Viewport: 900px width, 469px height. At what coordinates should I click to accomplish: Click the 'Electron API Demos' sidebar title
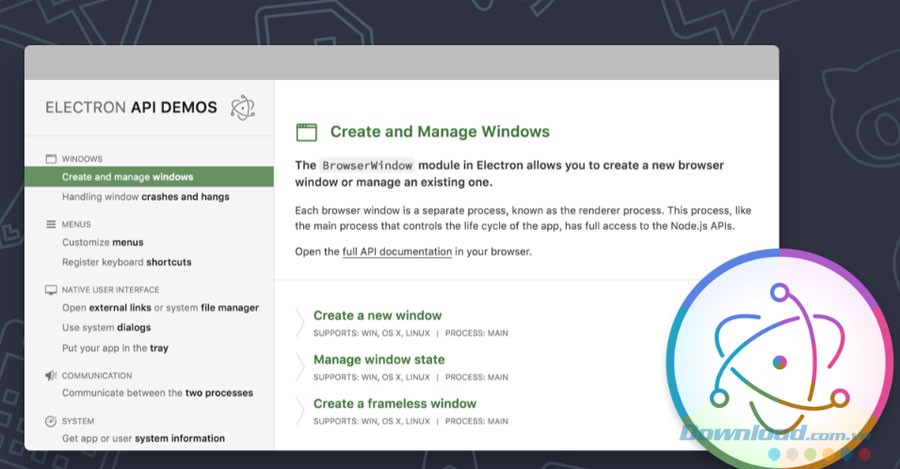131,108
